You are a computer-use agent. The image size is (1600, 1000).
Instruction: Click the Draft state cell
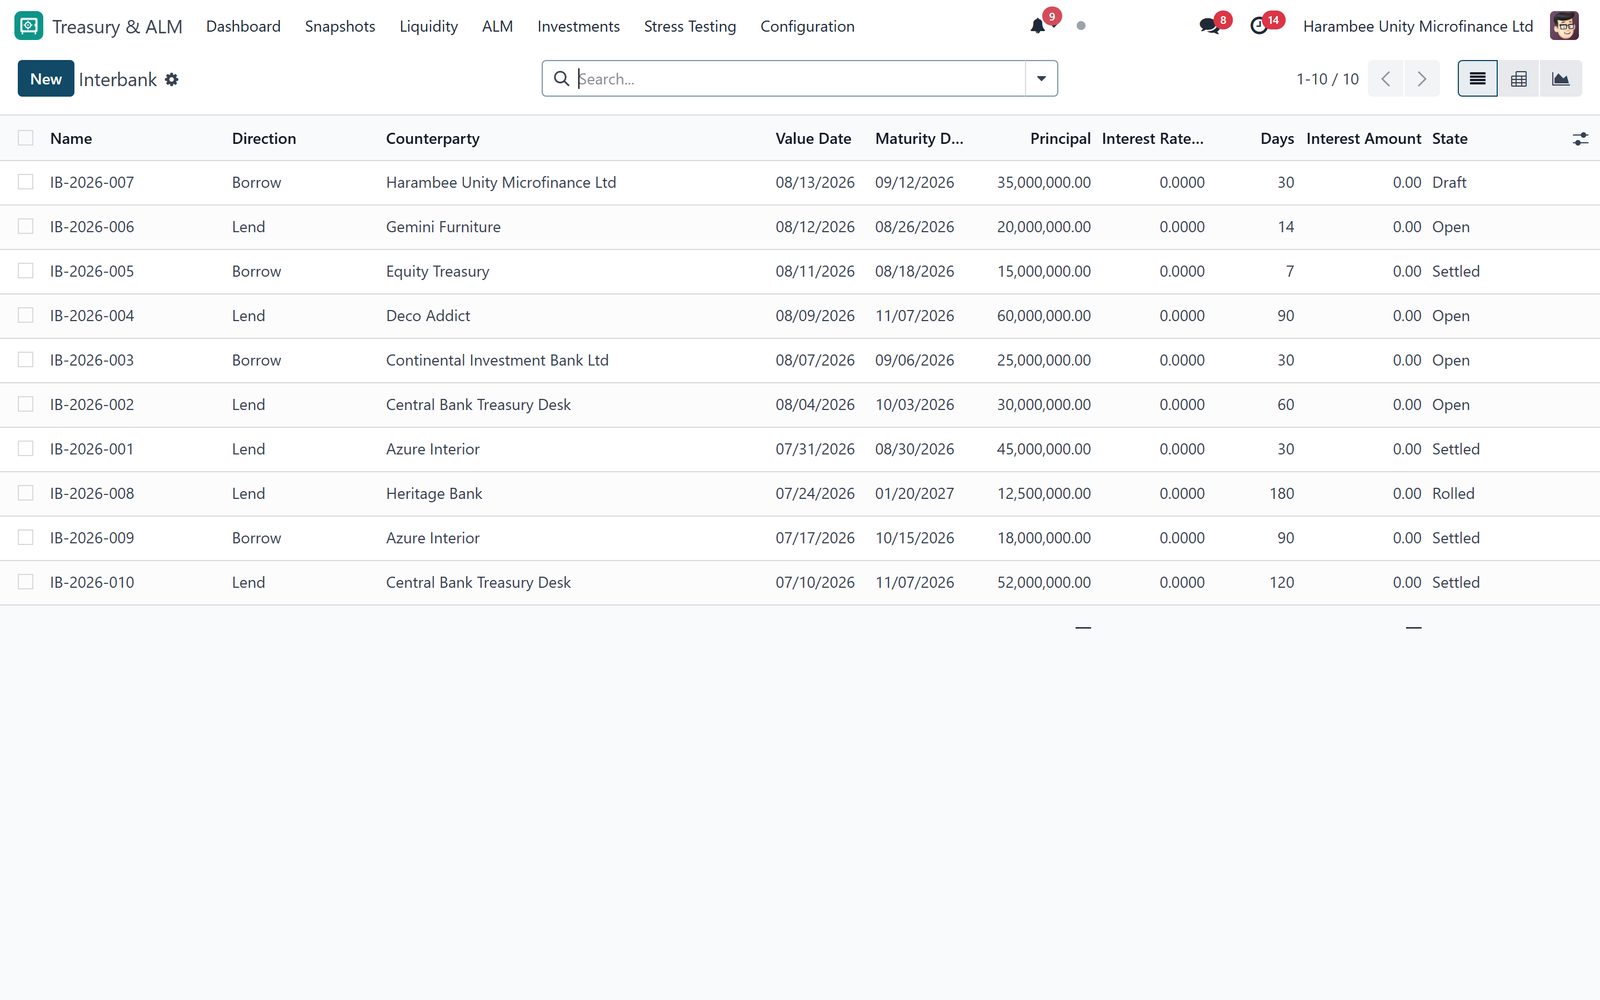1449,182
